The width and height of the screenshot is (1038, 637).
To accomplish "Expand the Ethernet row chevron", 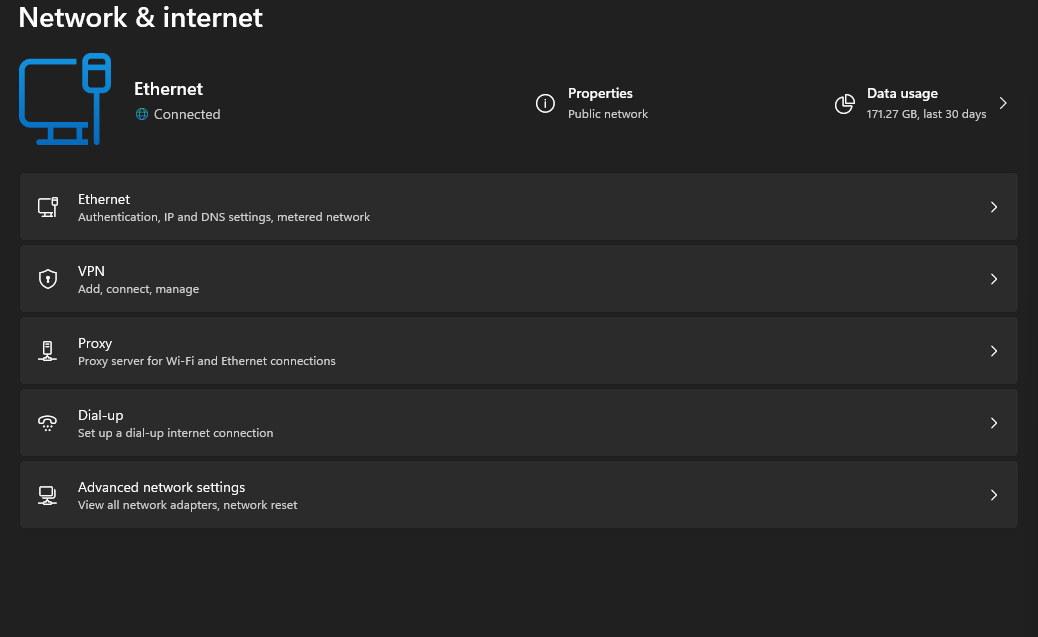I will point(993,207).
